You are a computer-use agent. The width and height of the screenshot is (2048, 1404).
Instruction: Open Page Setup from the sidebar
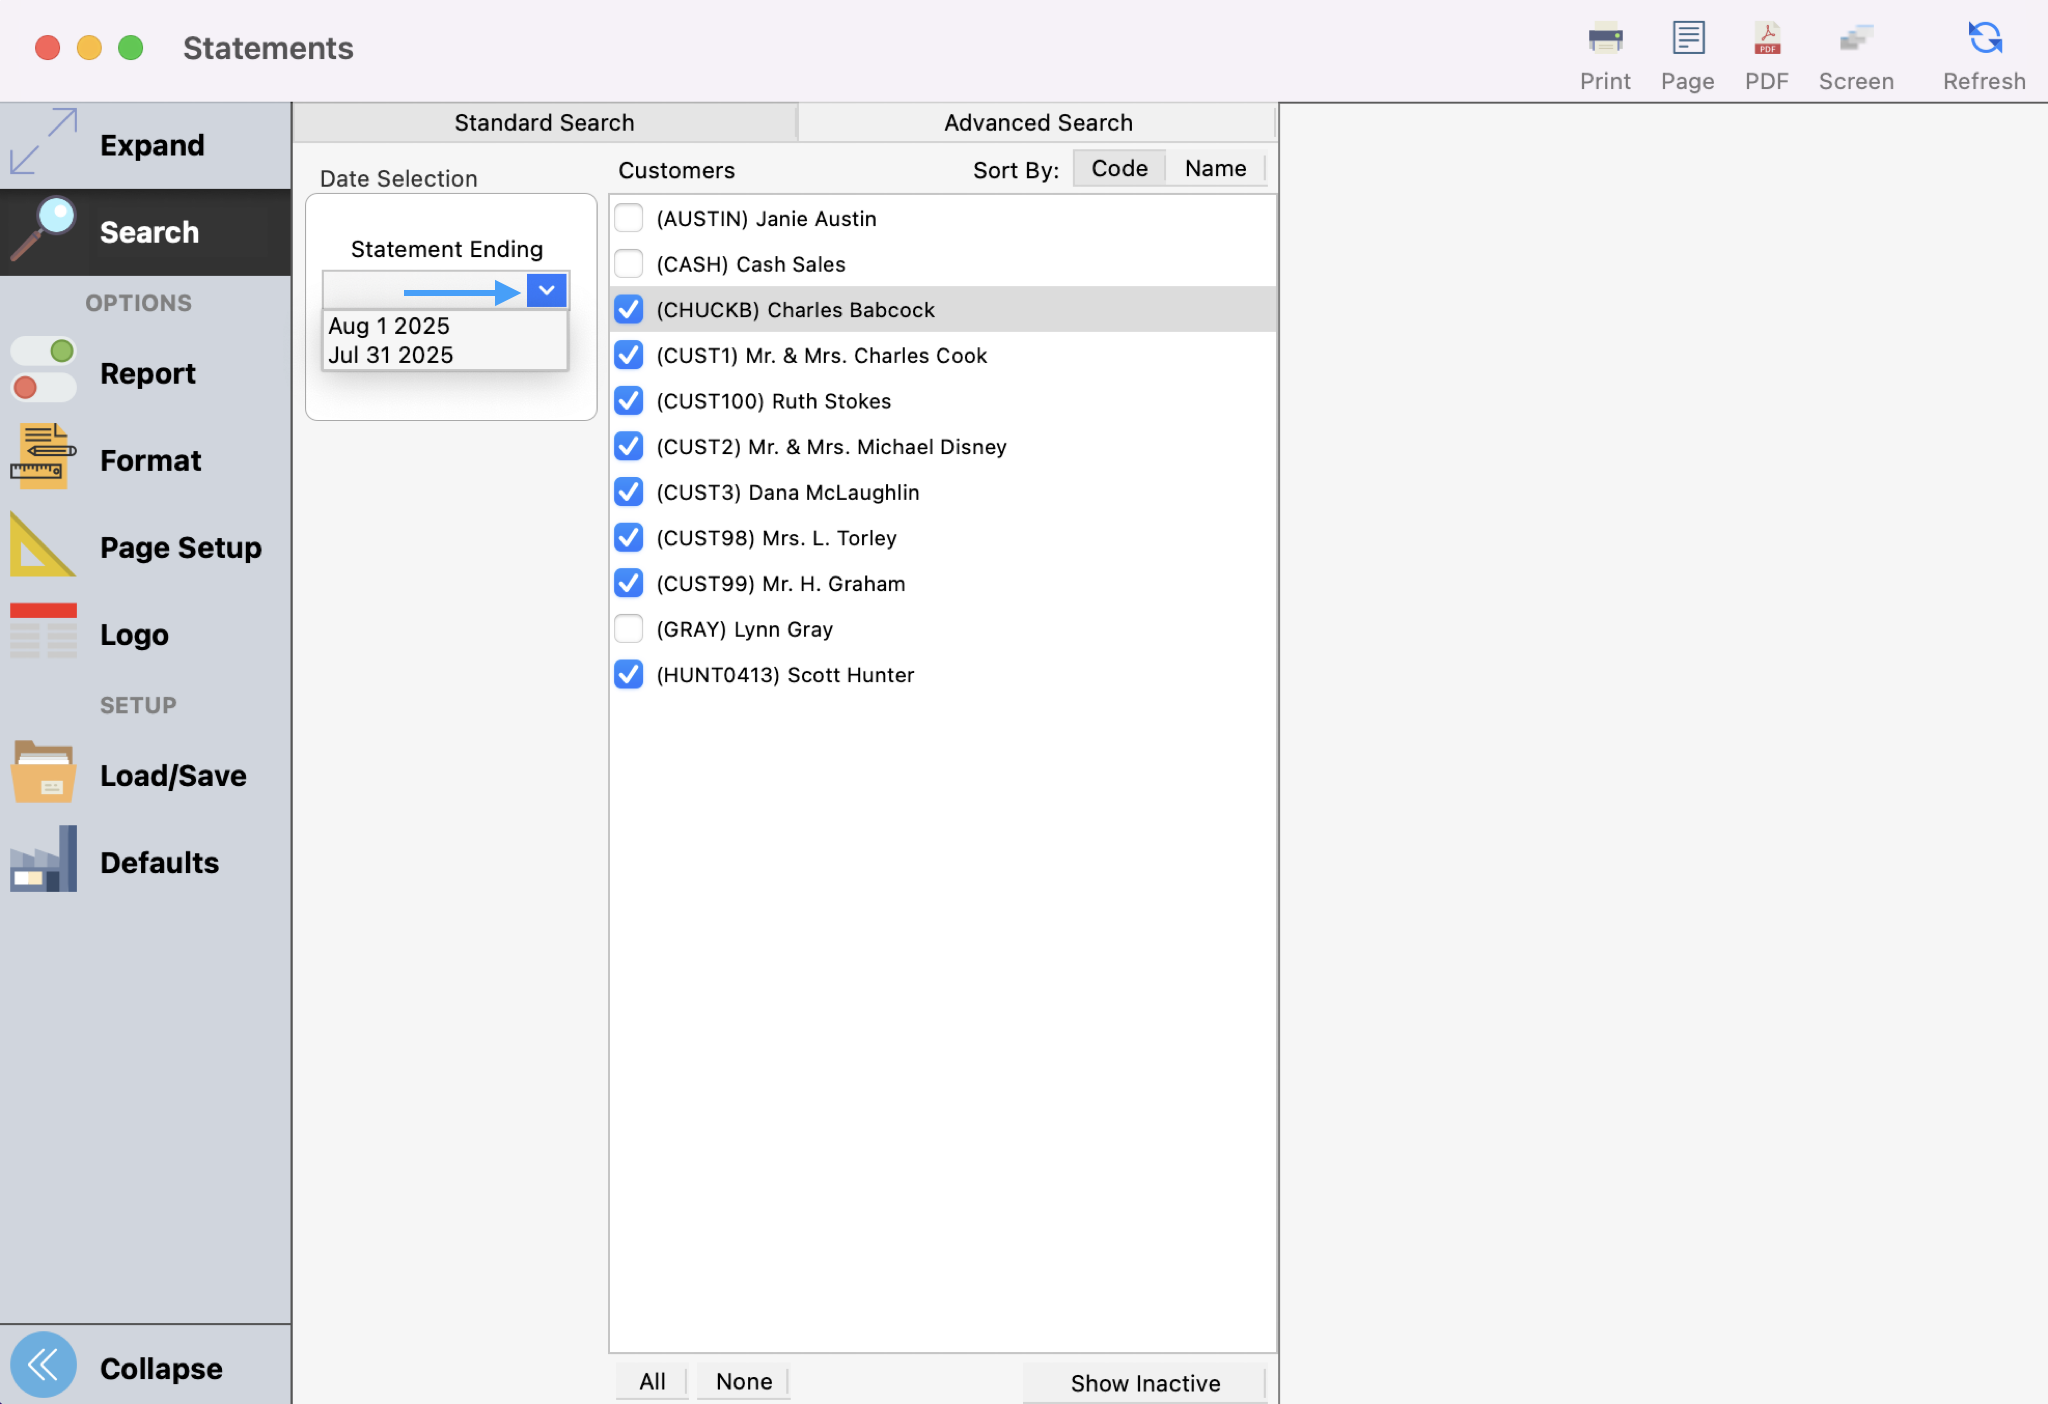click(180, 547)
